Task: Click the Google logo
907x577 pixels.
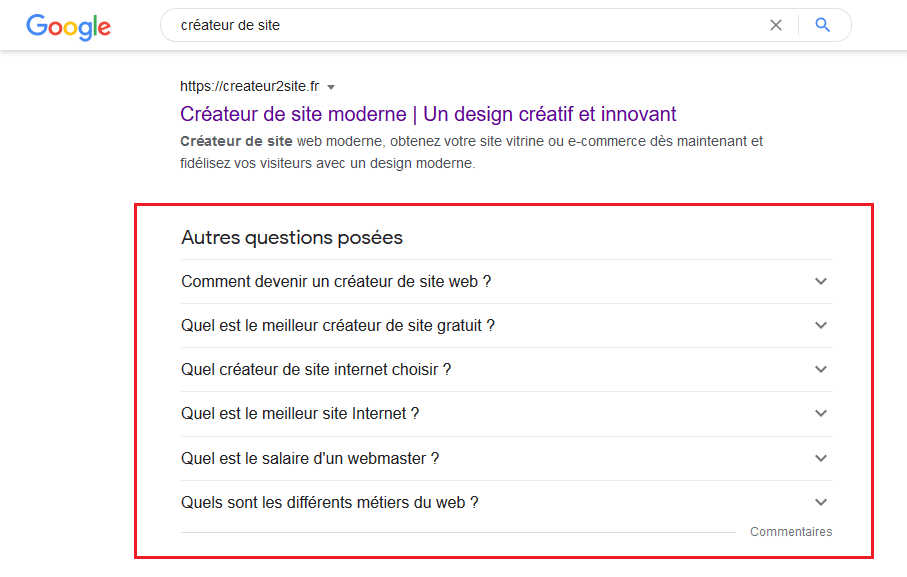Action: (68, 27)
